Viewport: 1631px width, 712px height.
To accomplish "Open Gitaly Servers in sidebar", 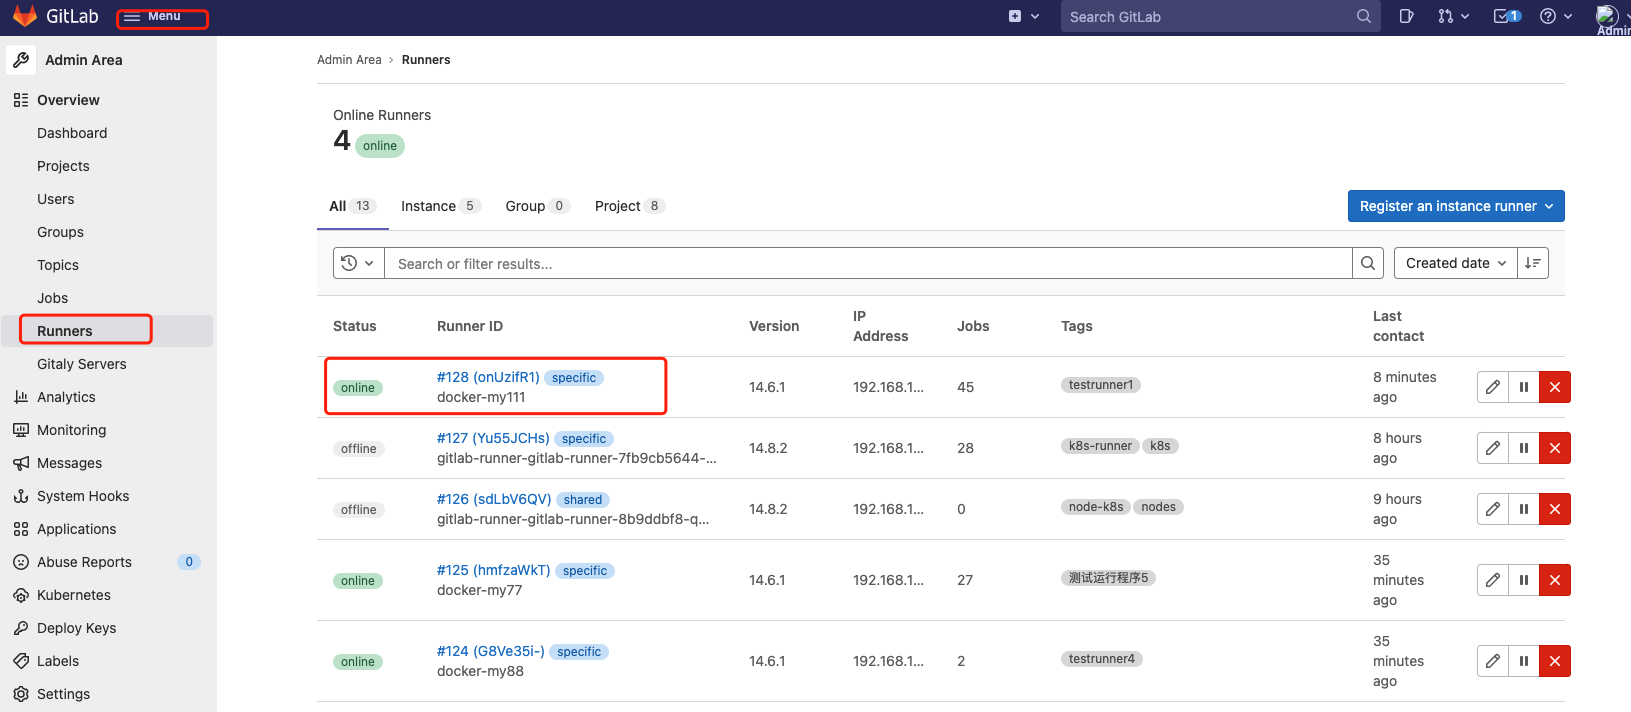I will [82, 364].
